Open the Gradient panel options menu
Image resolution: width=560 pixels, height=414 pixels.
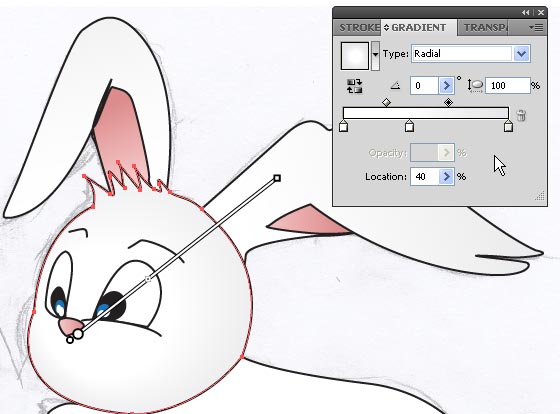536,28
